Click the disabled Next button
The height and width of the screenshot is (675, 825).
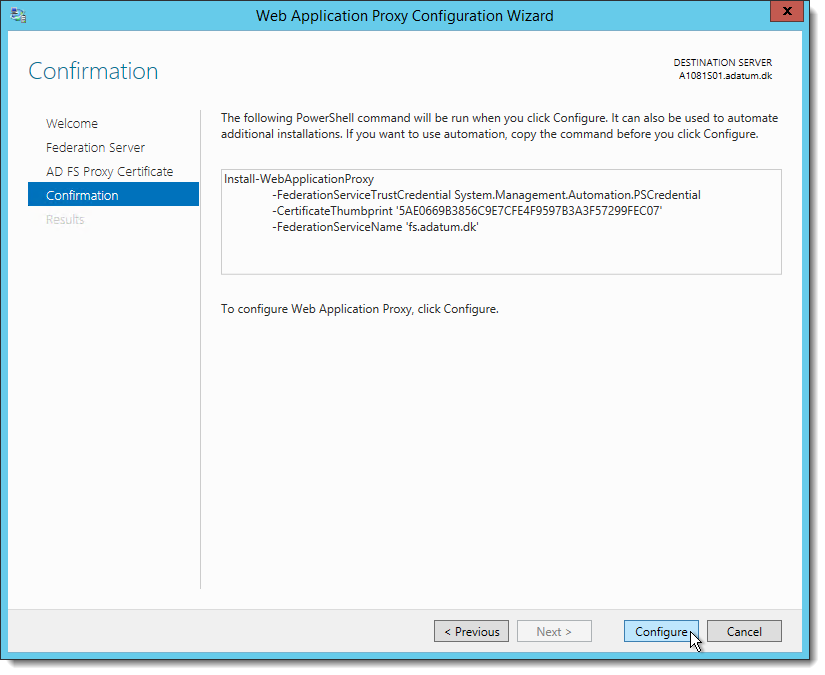pyautogui.click(x=554, y=631)
